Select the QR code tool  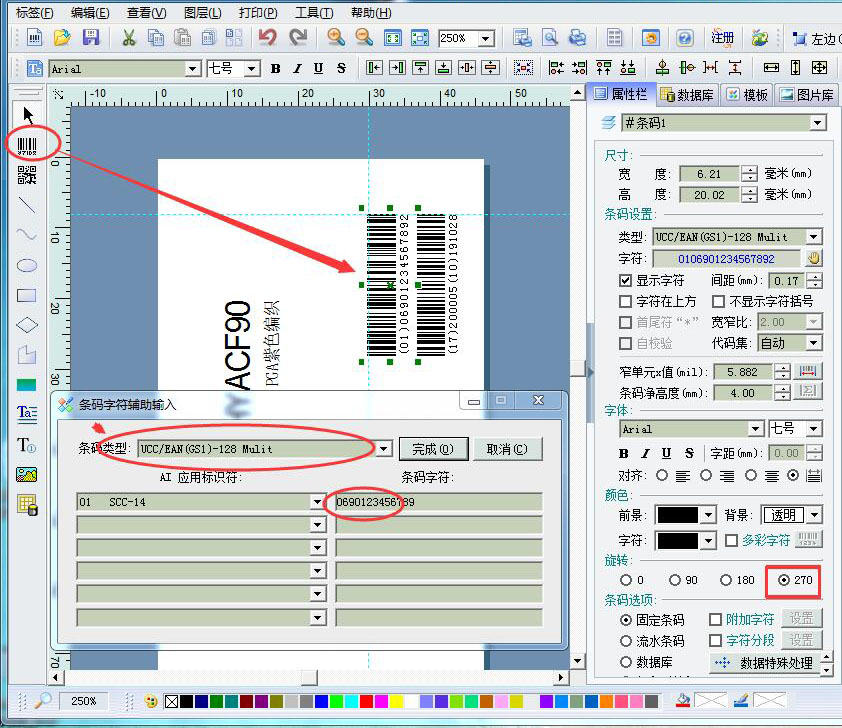click(27, 176)
